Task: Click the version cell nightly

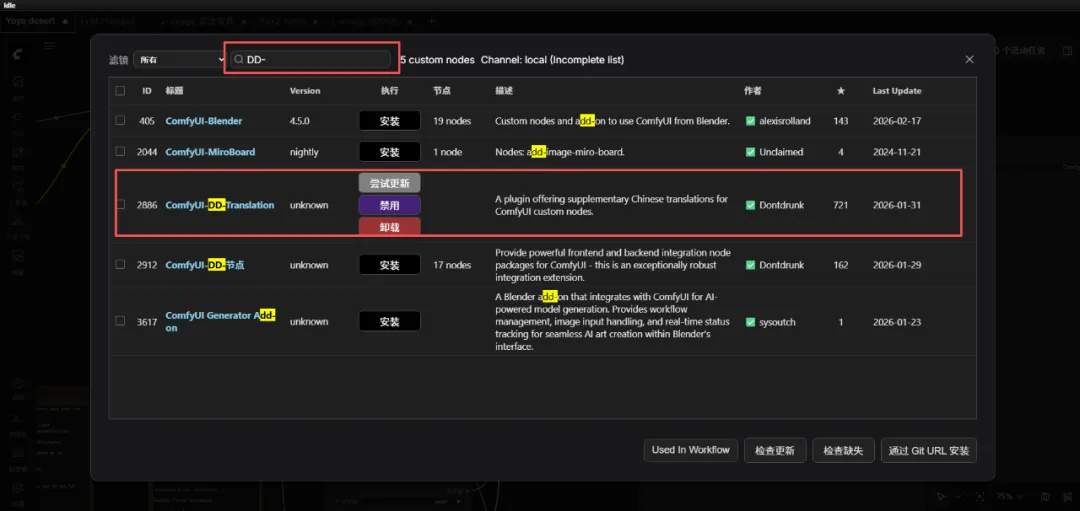Action: (x=304, y=152)
